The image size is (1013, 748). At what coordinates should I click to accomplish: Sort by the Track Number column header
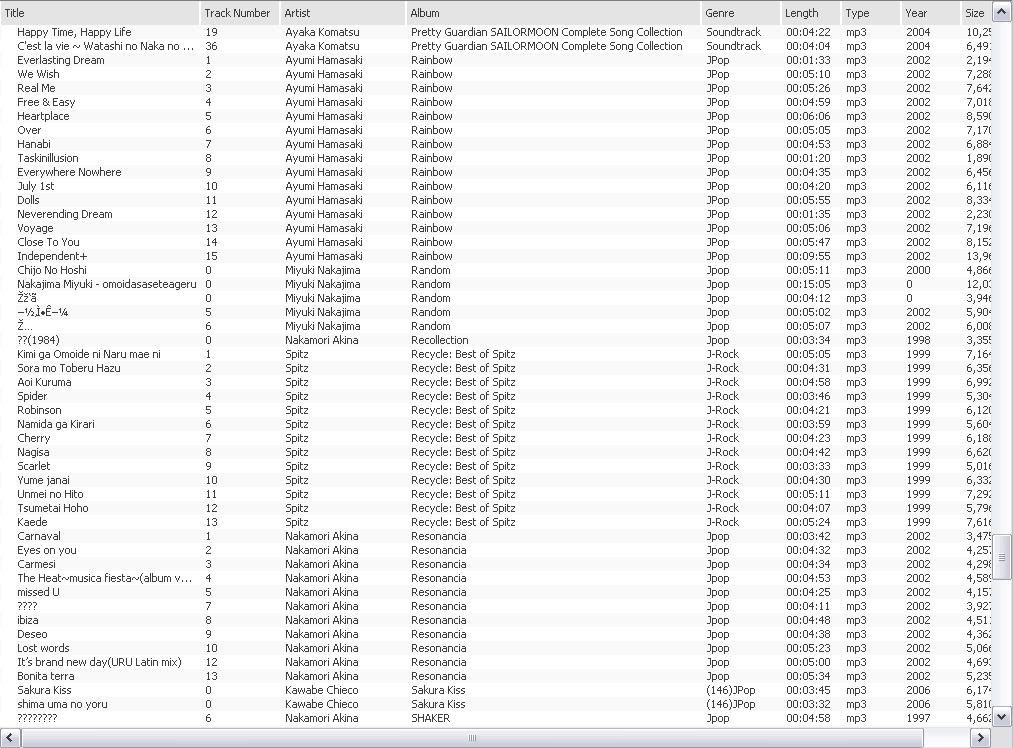[239, 13]
